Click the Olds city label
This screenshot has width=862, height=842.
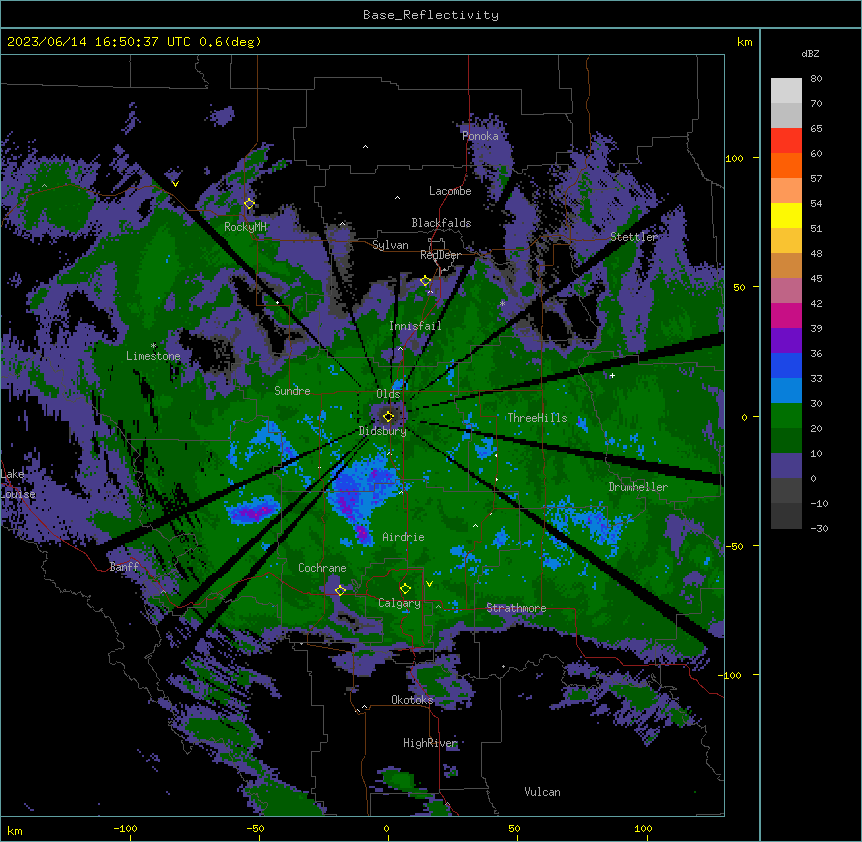(388, 394)
